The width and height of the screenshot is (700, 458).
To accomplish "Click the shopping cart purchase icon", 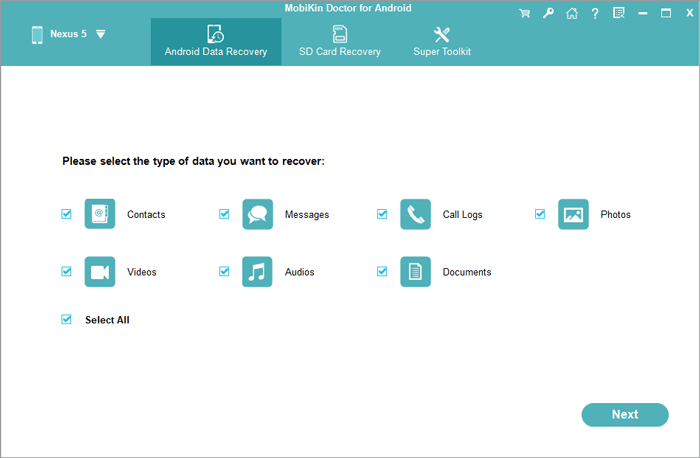I will 525,13.
